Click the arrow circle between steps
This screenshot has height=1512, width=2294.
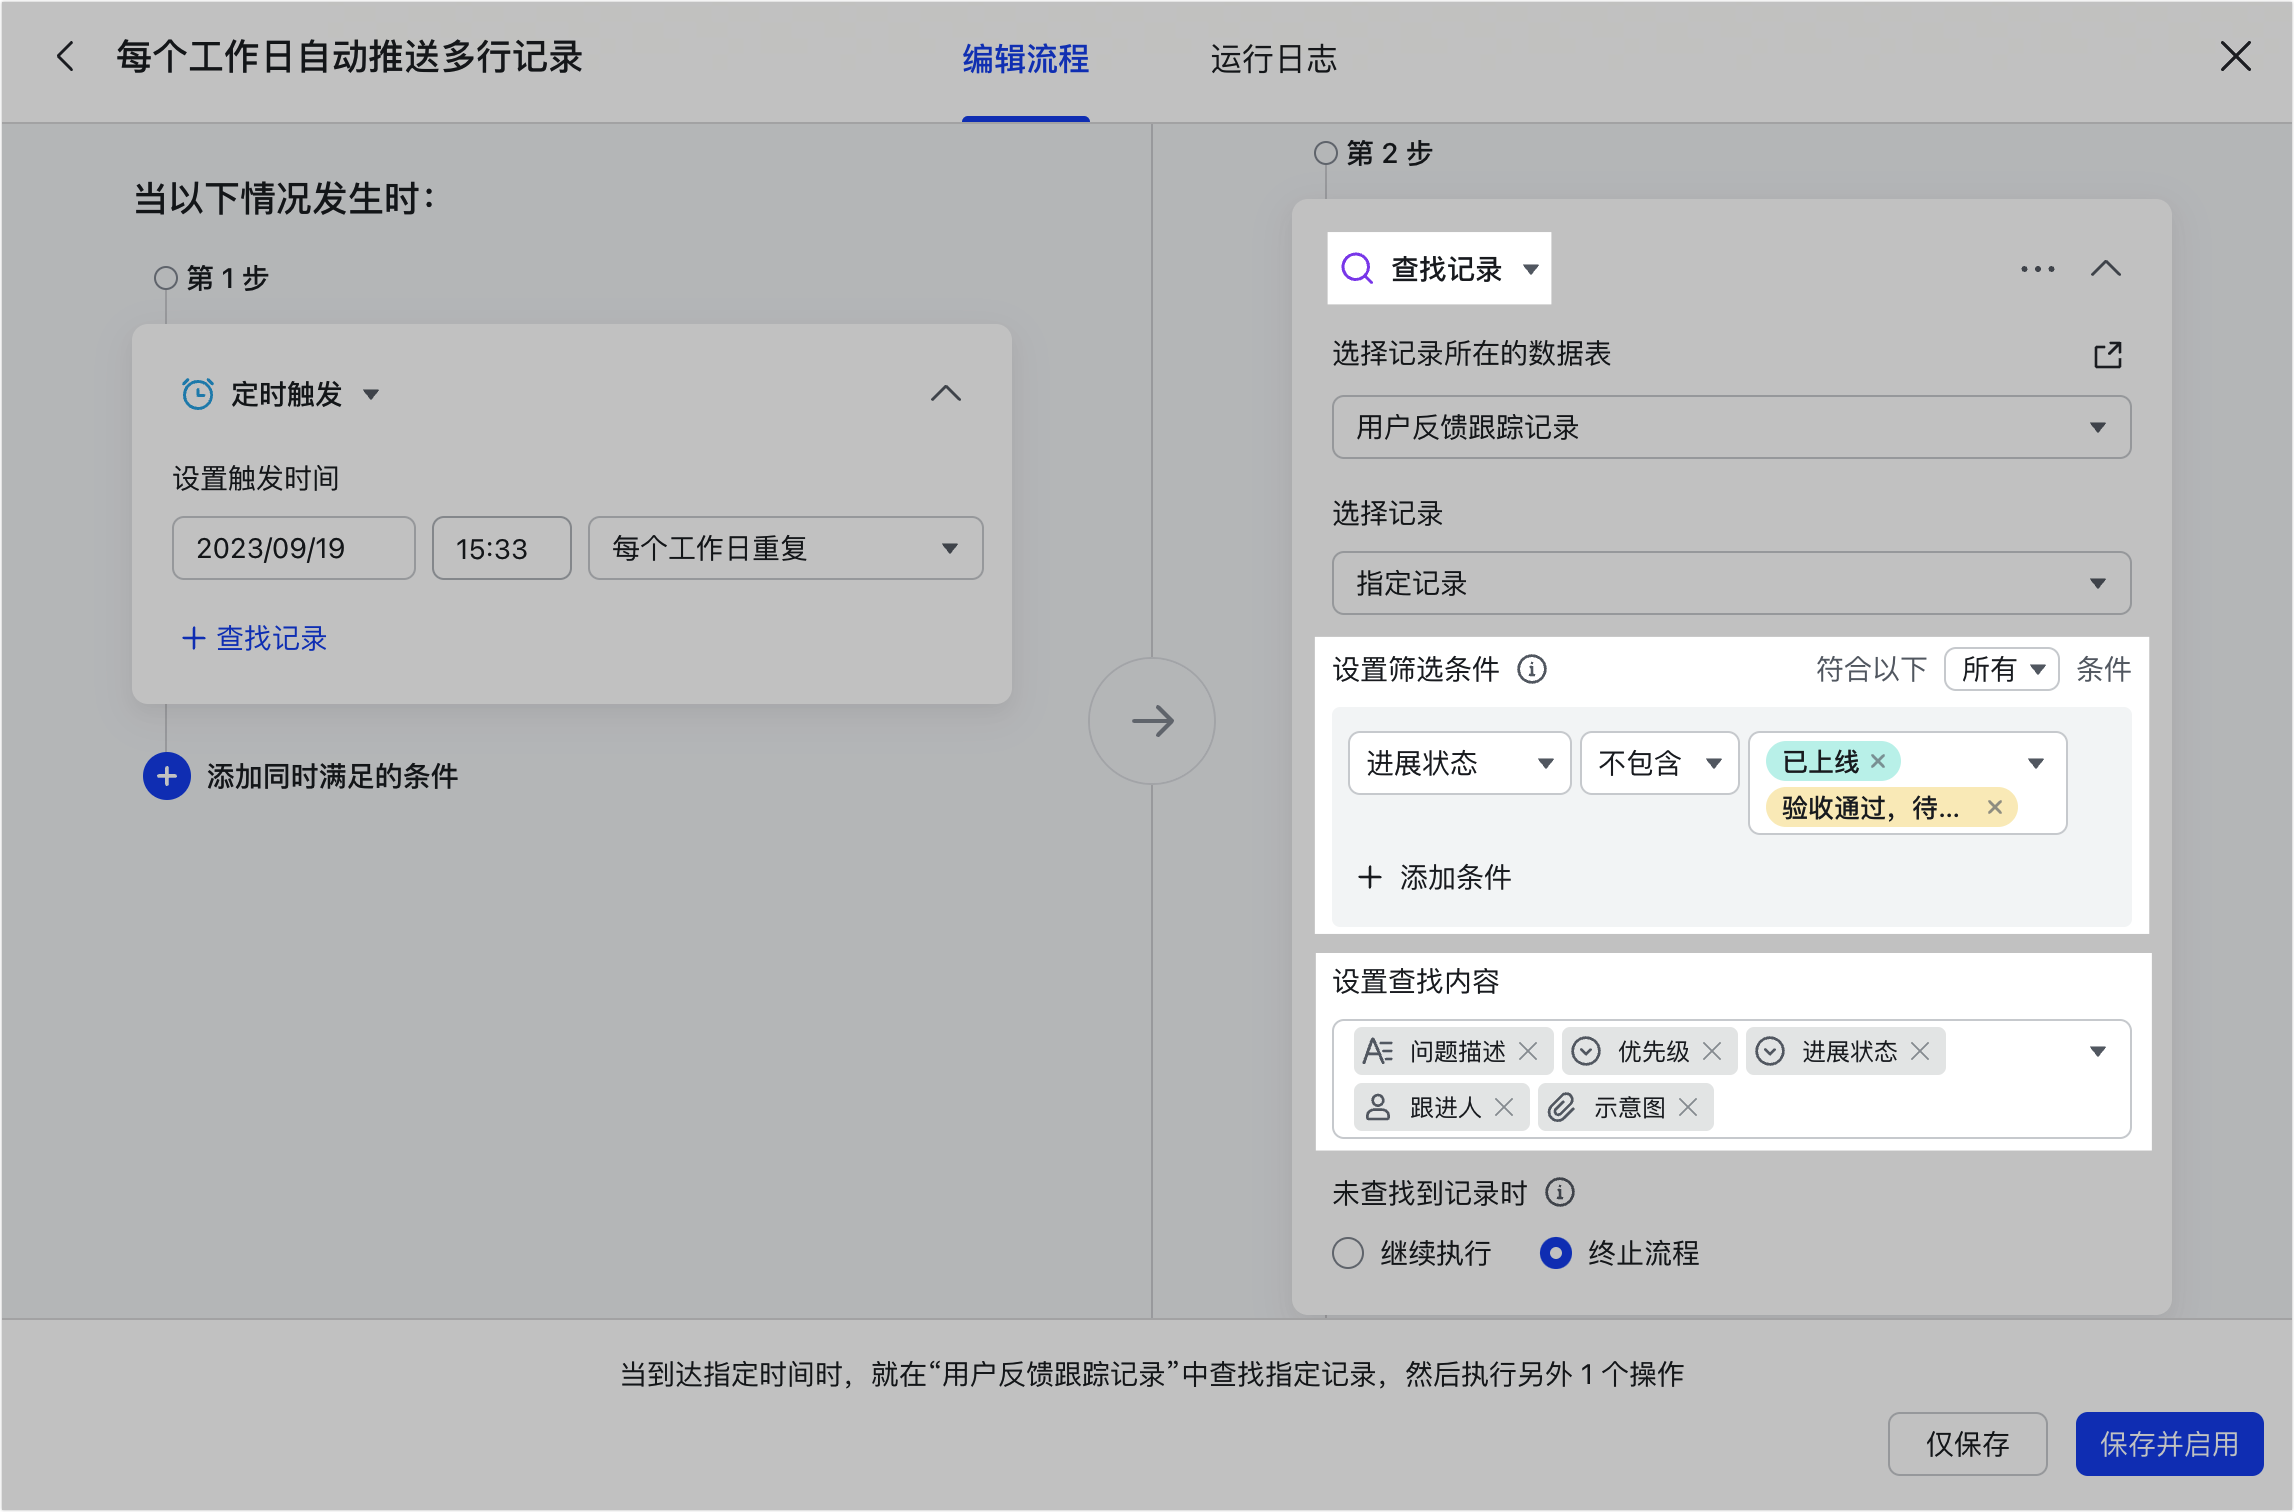1152,721
